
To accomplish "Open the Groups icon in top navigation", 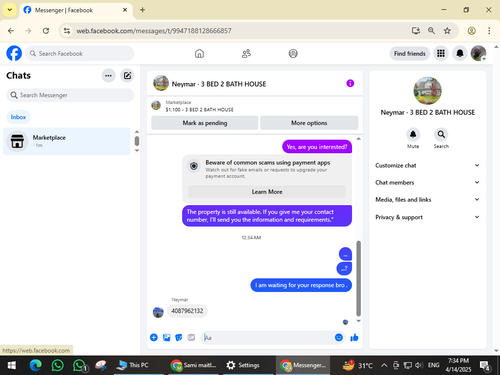I will pos(293,53).
